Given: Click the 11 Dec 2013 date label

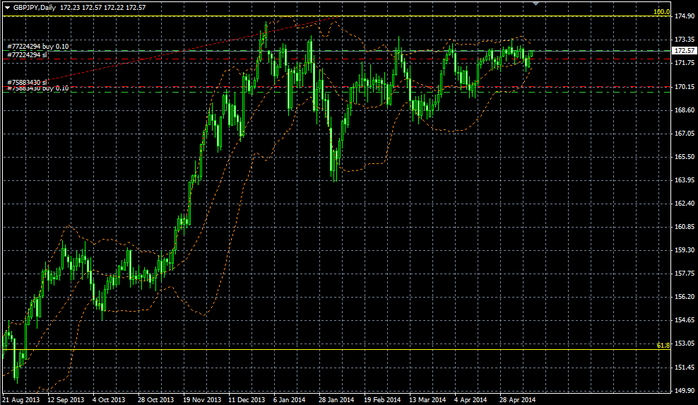Looking at the screenshot, I should (247, 400).
